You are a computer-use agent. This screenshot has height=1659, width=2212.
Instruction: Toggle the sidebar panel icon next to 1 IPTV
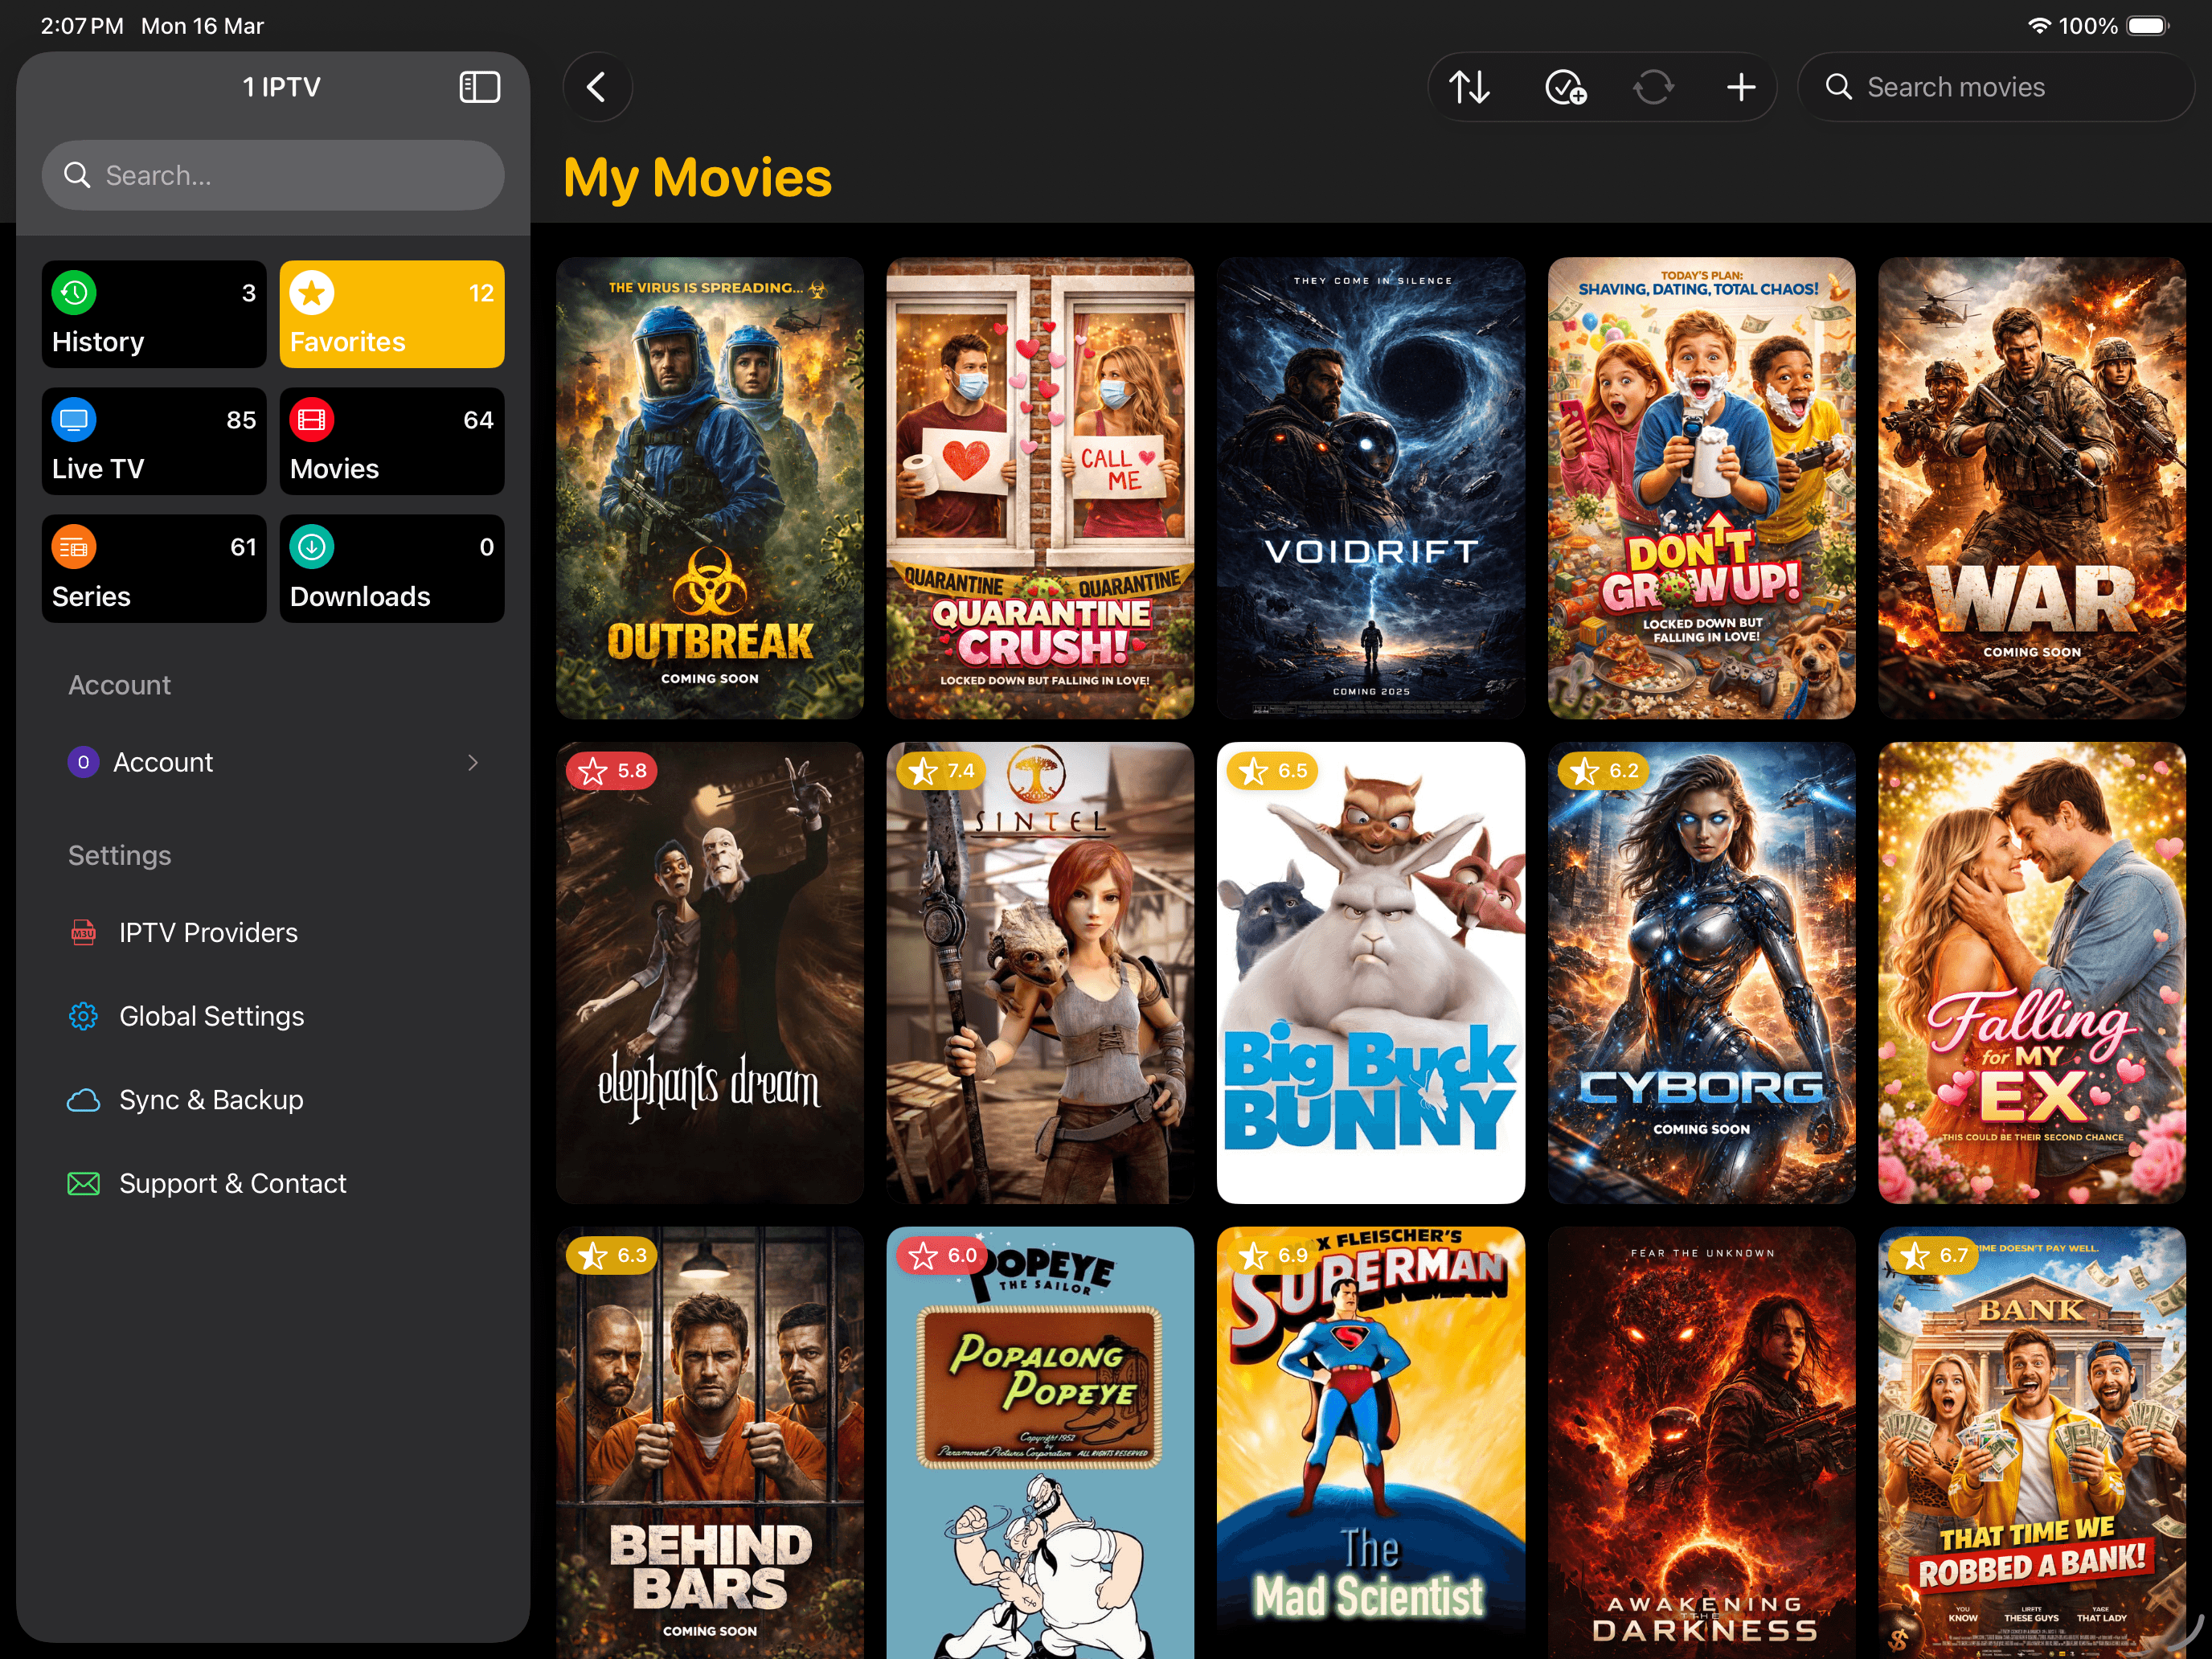coord(479,87)
